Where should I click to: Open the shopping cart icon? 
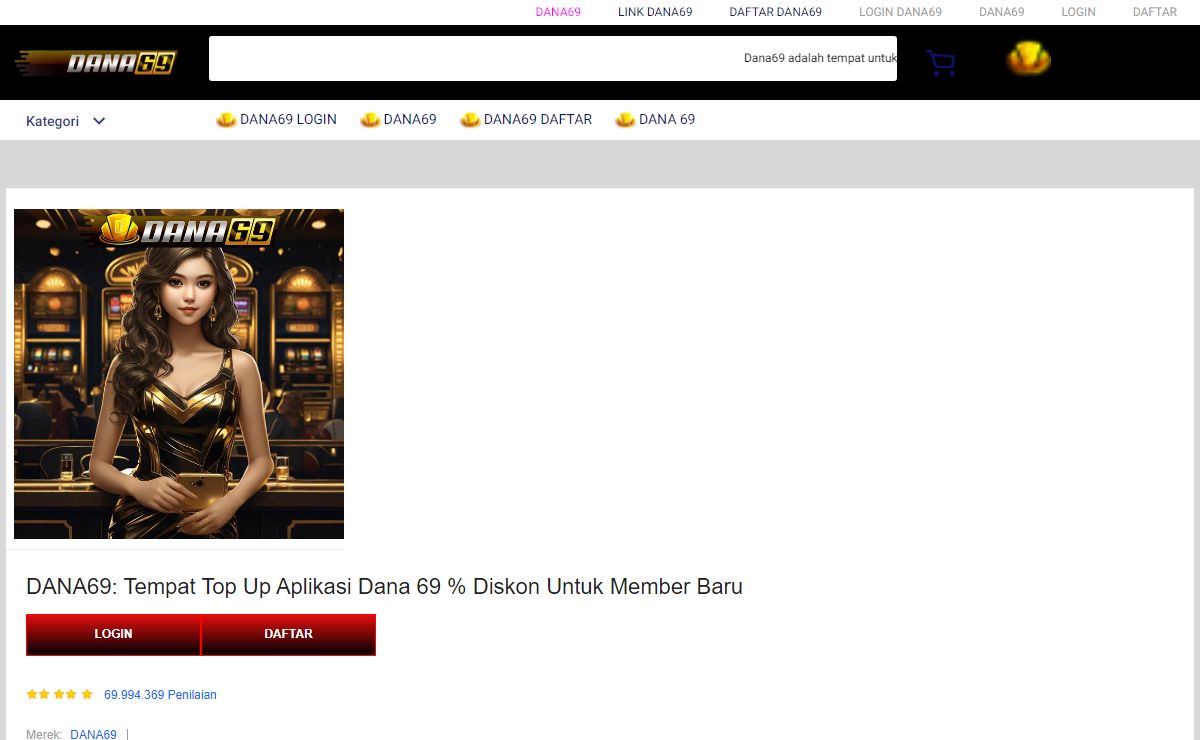point(940,63)
